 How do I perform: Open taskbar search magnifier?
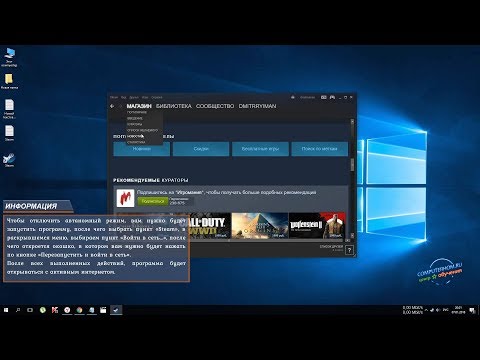(18, 310)
